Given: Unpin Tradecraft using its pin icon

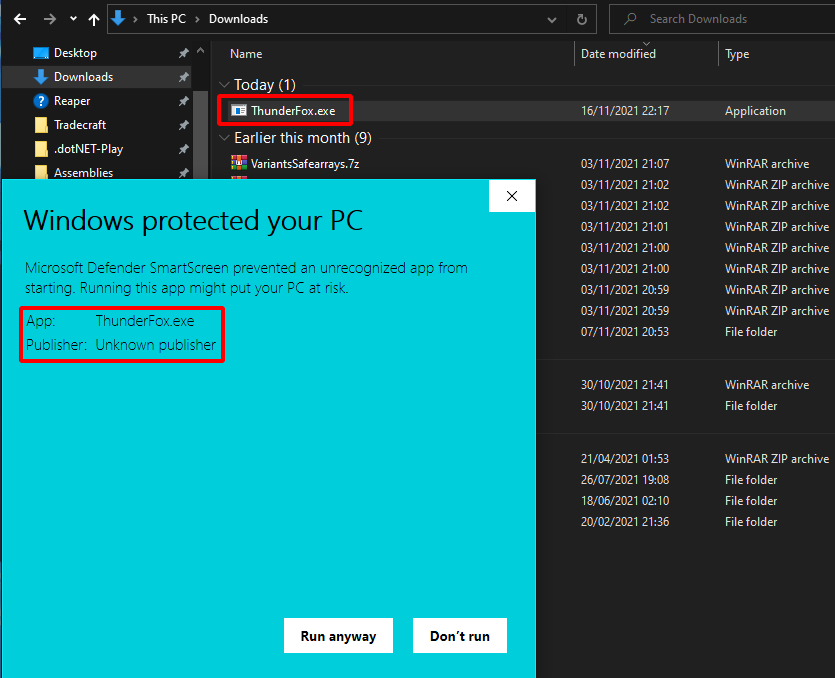Looking at the screenshot, I should (x=183, y=125).
